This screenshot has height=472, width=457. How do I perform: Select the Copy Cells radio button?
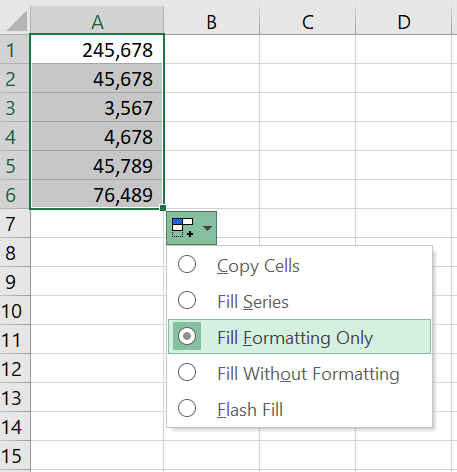pyautogui.click(x=187, y=265)
